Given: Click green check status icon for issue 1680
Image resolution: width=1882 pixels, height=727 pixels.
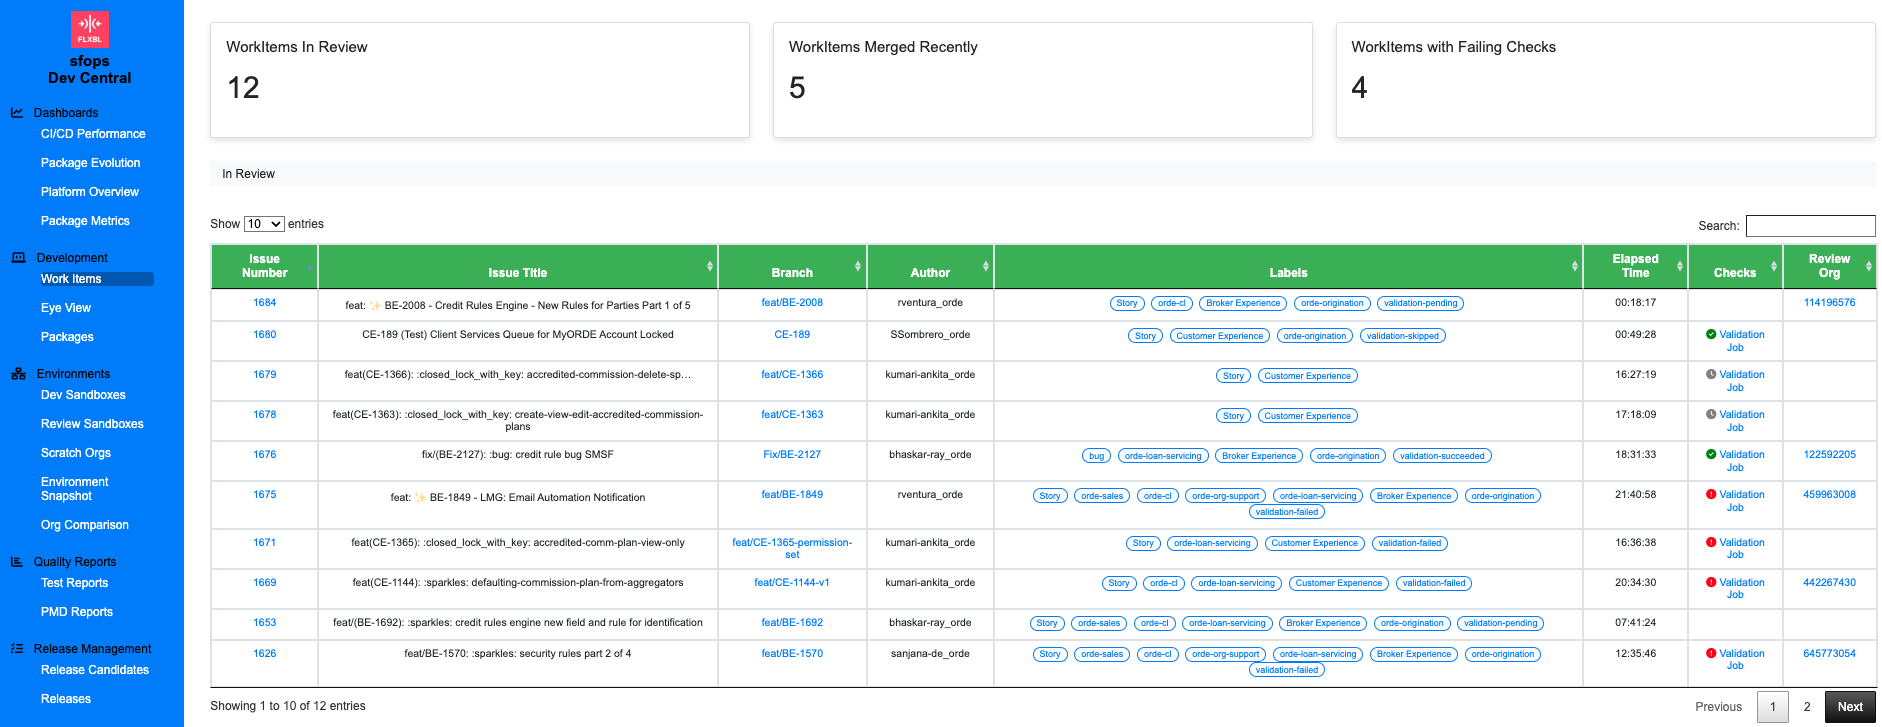Looking at the screenshot, I should coord(1711,335).
